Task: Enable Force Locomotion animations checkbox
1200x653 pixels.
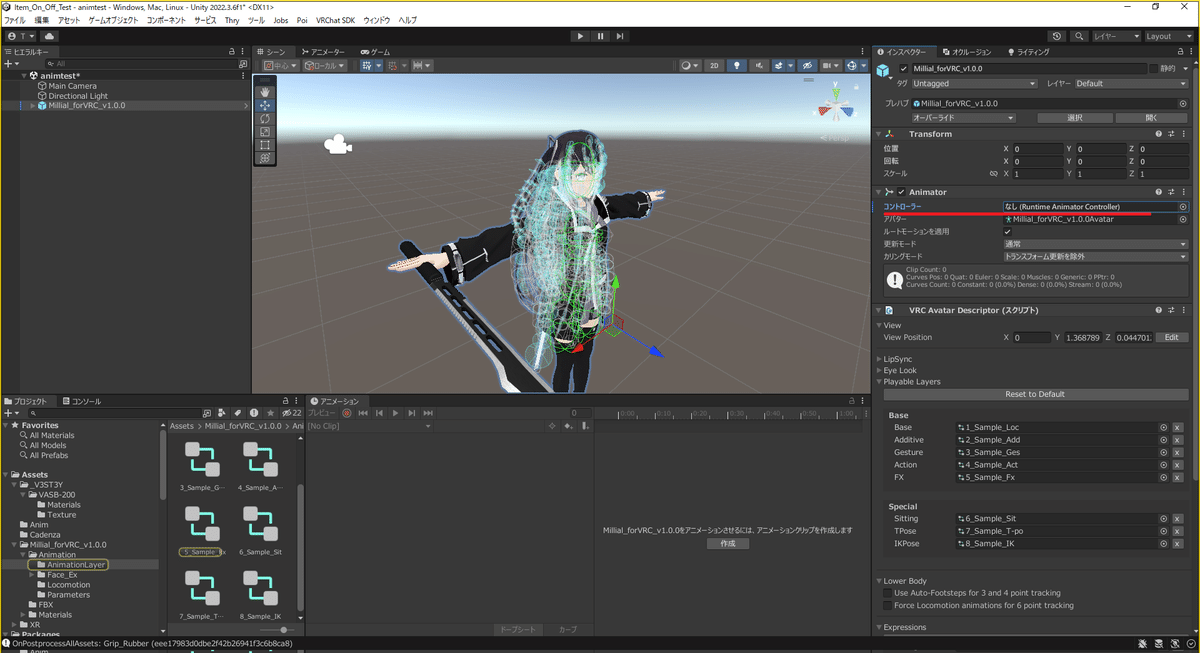Action: coord(887,605)
